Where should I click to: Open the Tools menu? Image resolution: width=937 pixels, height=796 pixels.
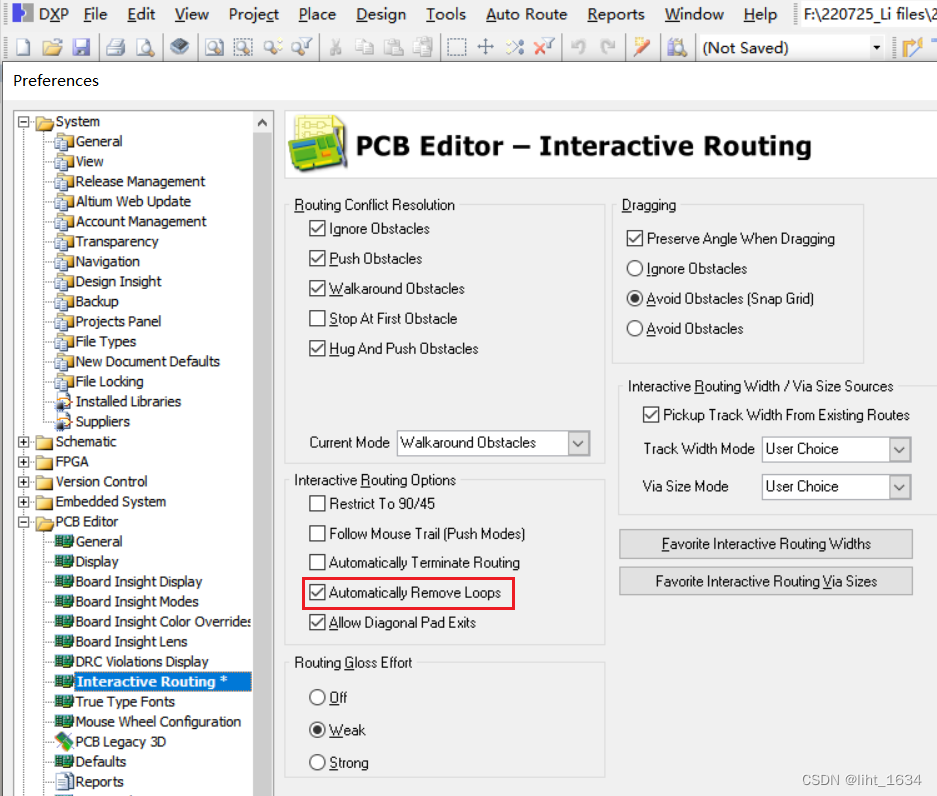[445, 14]
